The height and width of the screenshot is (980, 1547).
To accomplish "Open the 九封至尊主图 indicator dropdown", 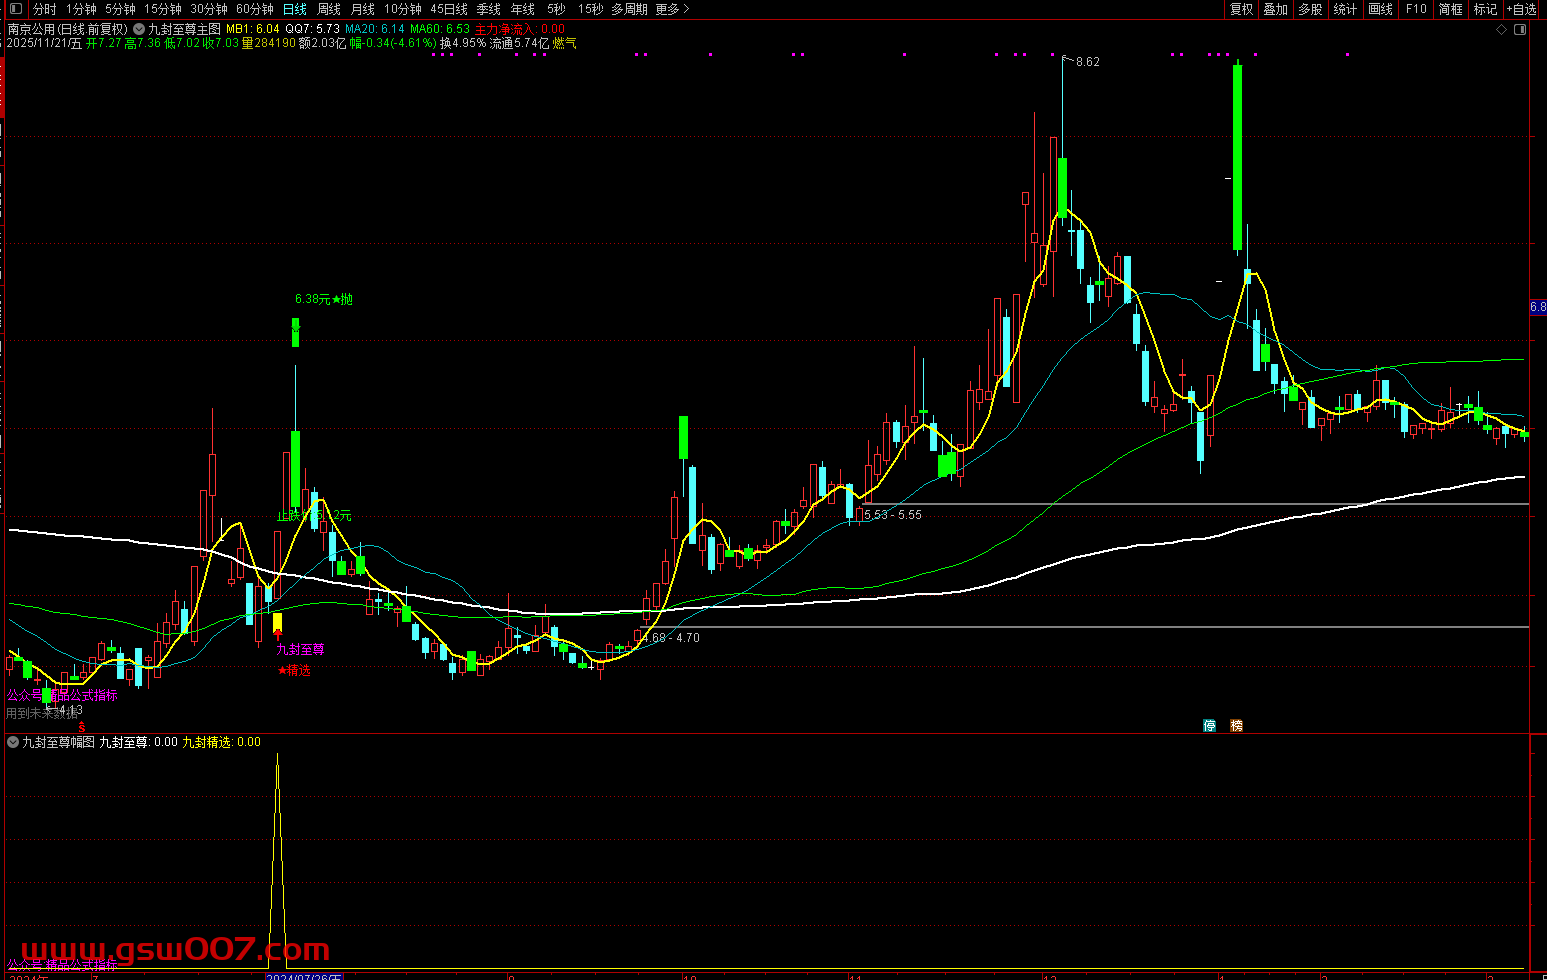I will click(x=139, y=30).
